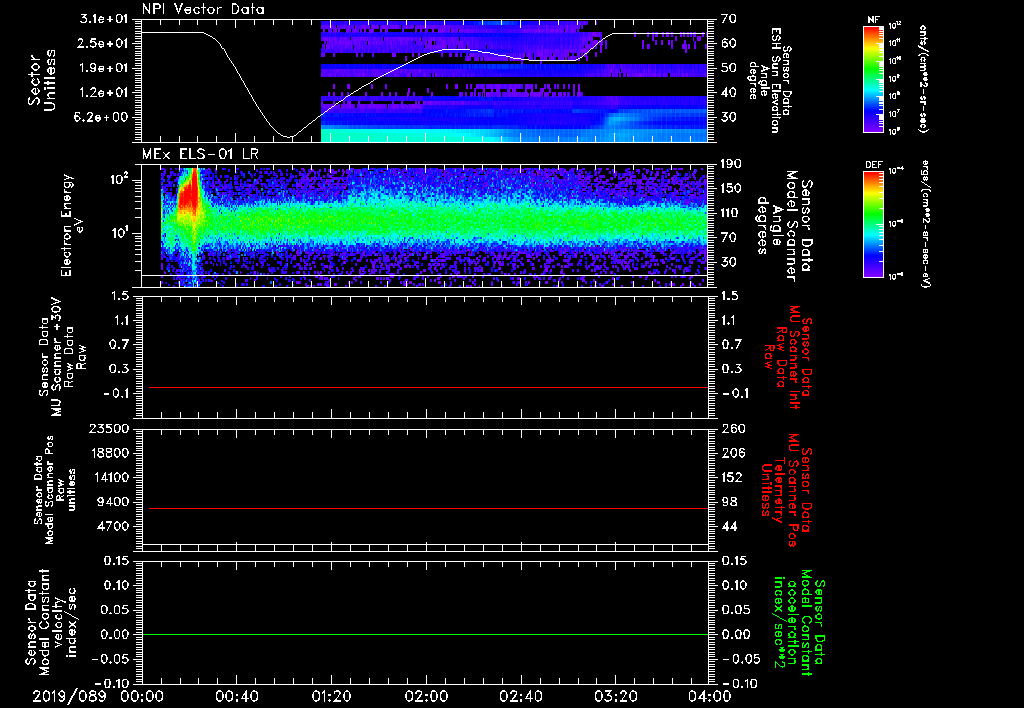Click the "01:20" time tick label
1024x708 pixels.
331,696
